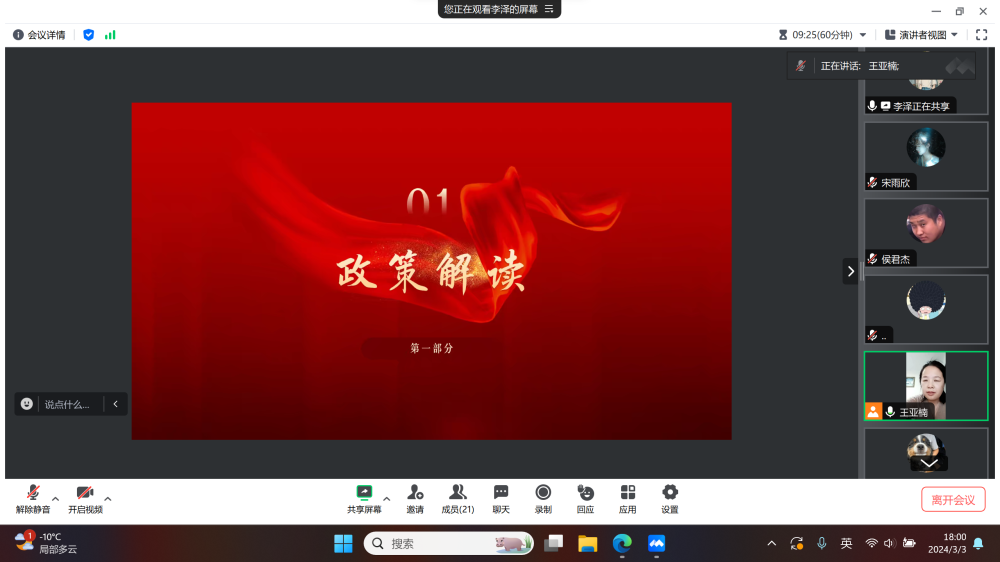Click the blue security shield icon
The width and height of the screenshot is (1000, 562).
point(89,35)
